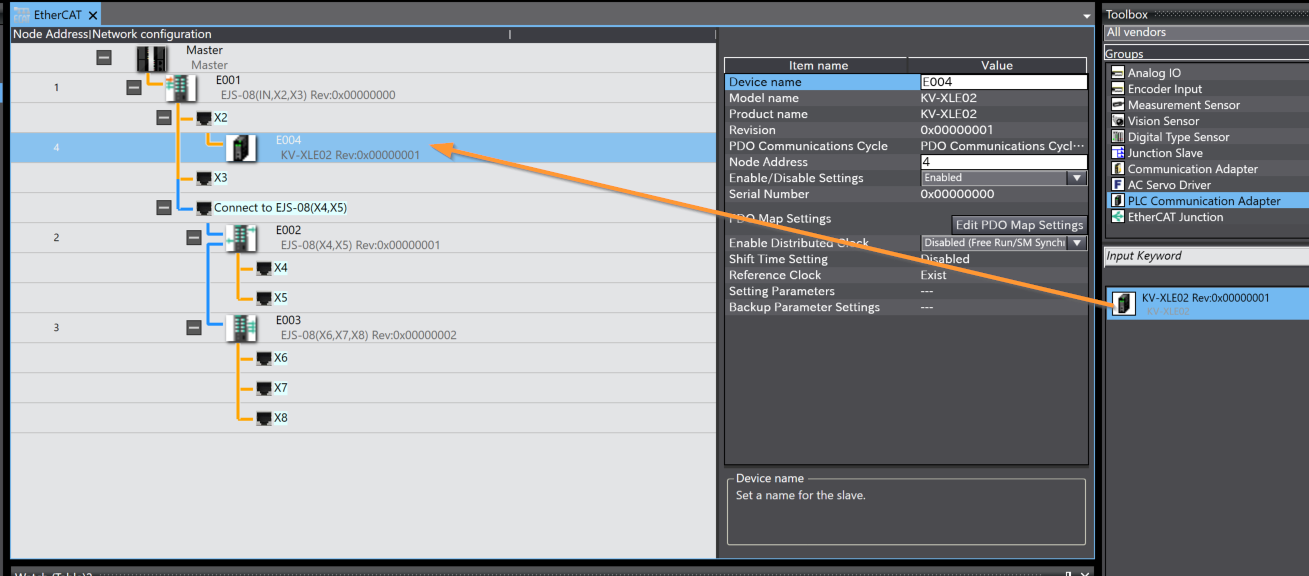Select the E001 junction slave icon
1309x576 pixels.
[x=181, y=88]
